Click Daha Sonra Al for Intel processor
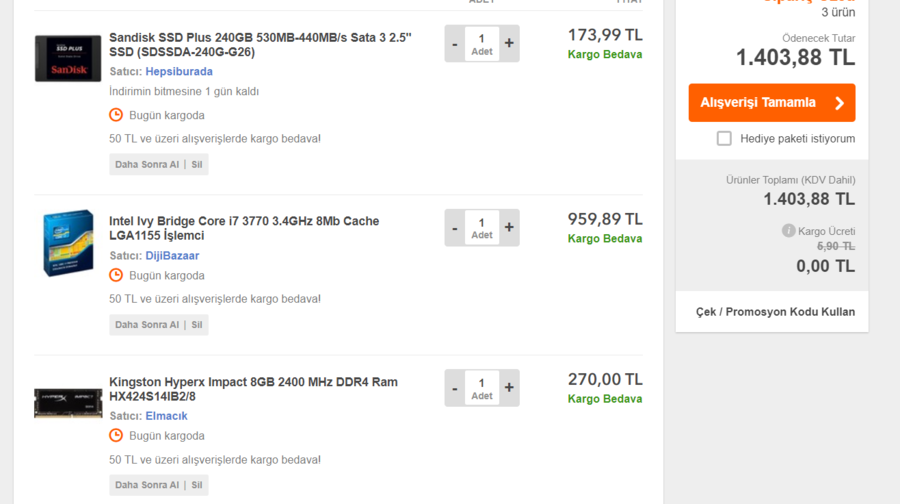The image size is (900, 504). click(x=147, y=325)
